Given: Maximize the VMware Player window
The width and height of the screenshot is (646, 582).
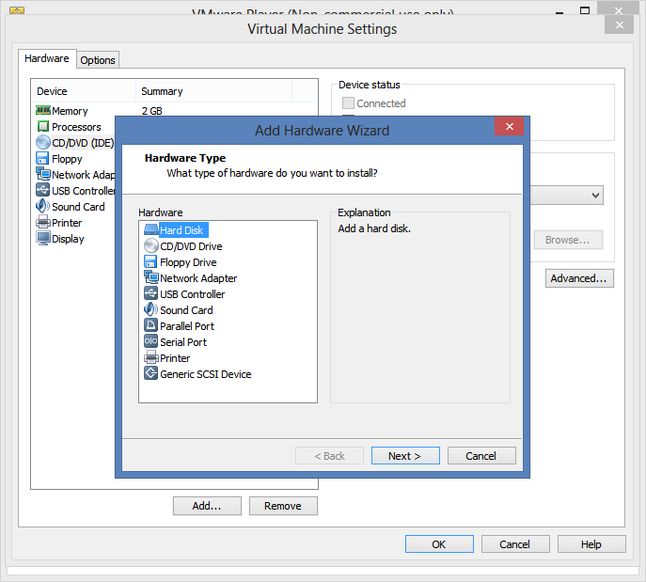Looking at the screenshot, I should (585, 10).
